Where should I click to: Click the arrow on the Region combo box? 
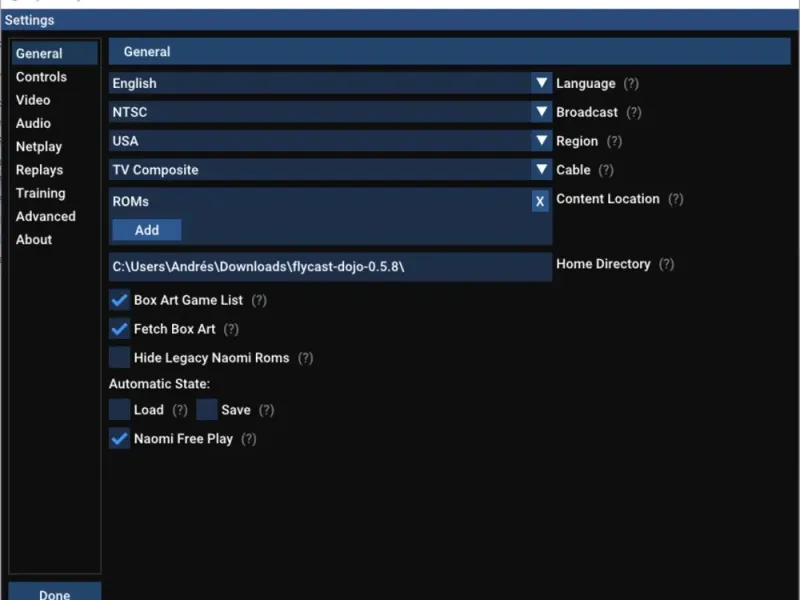click(x=541, y=141)
